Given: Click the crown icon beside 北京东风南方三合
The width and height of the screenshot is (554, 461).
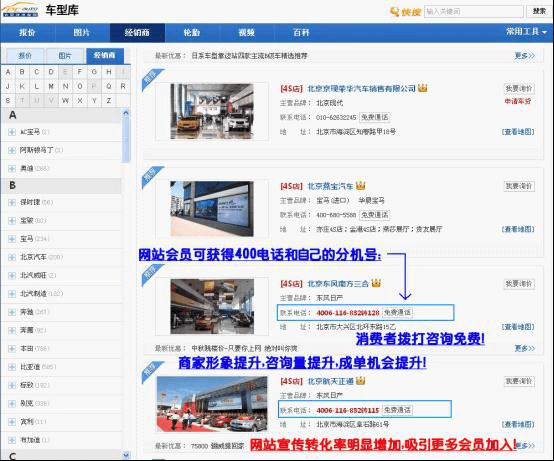Looking at the screenshot, I should pos(376,283).
